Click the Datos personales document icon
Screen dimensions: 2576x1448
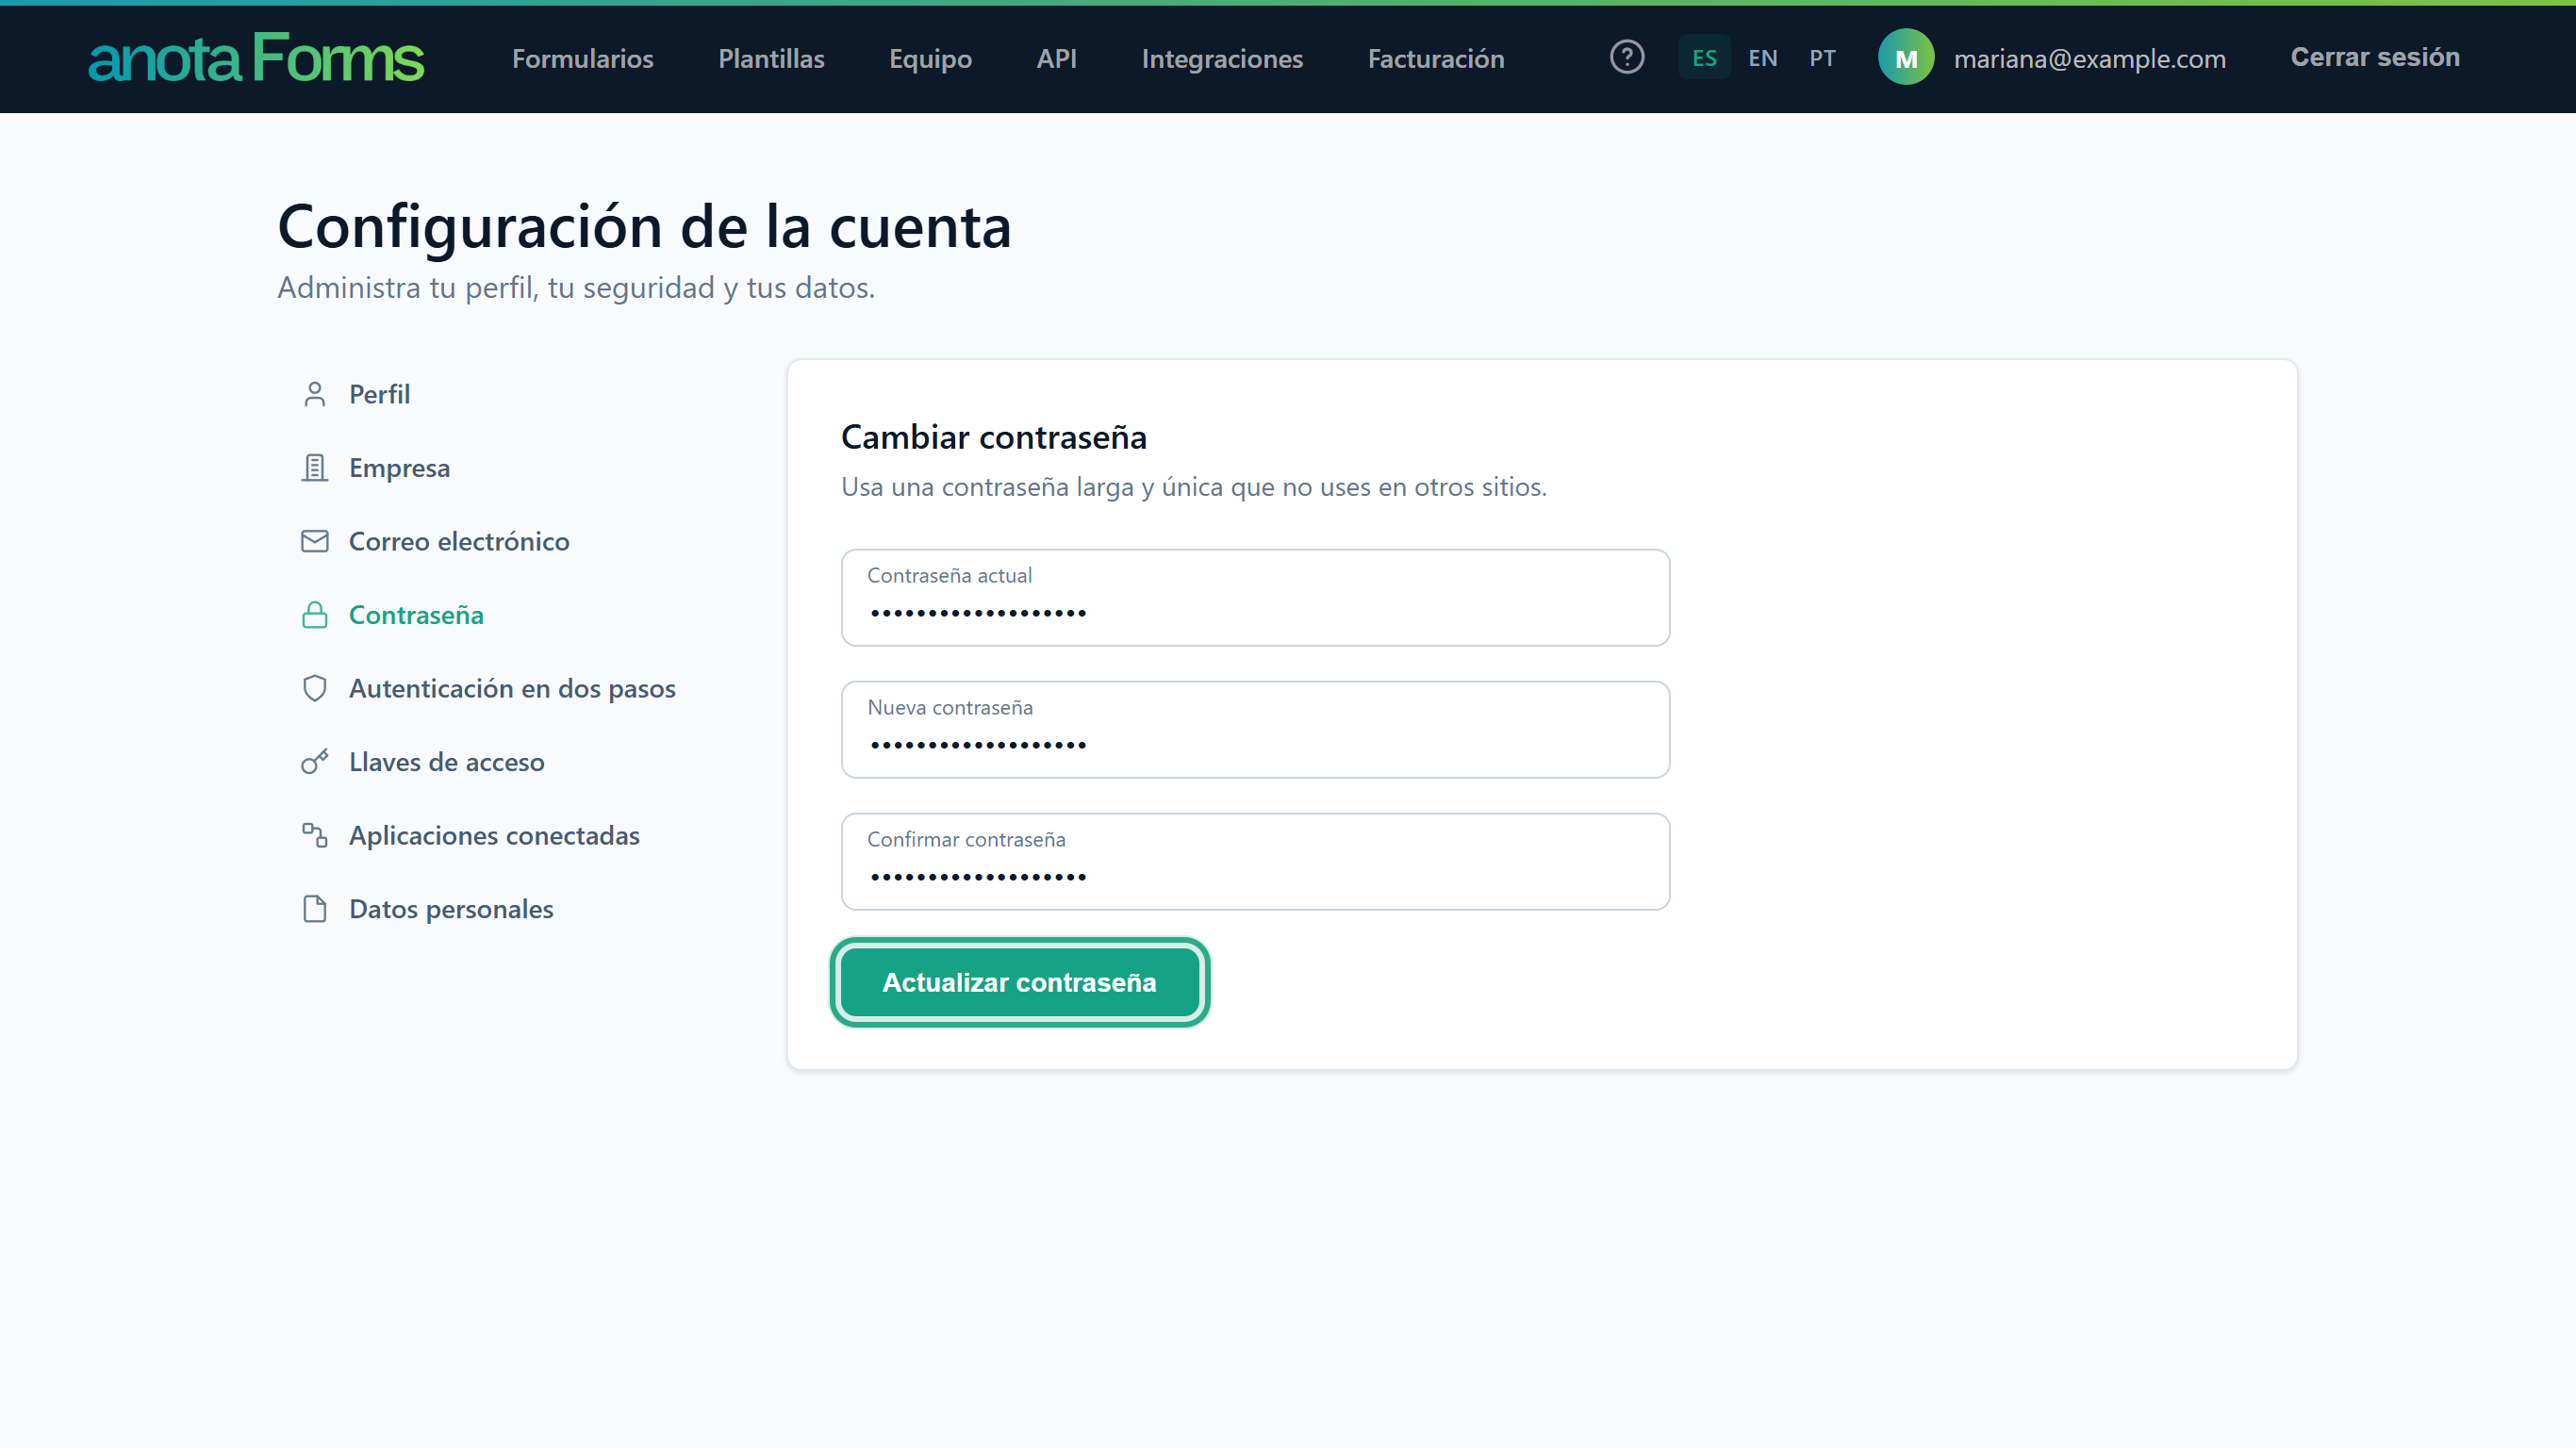(314, 909)
